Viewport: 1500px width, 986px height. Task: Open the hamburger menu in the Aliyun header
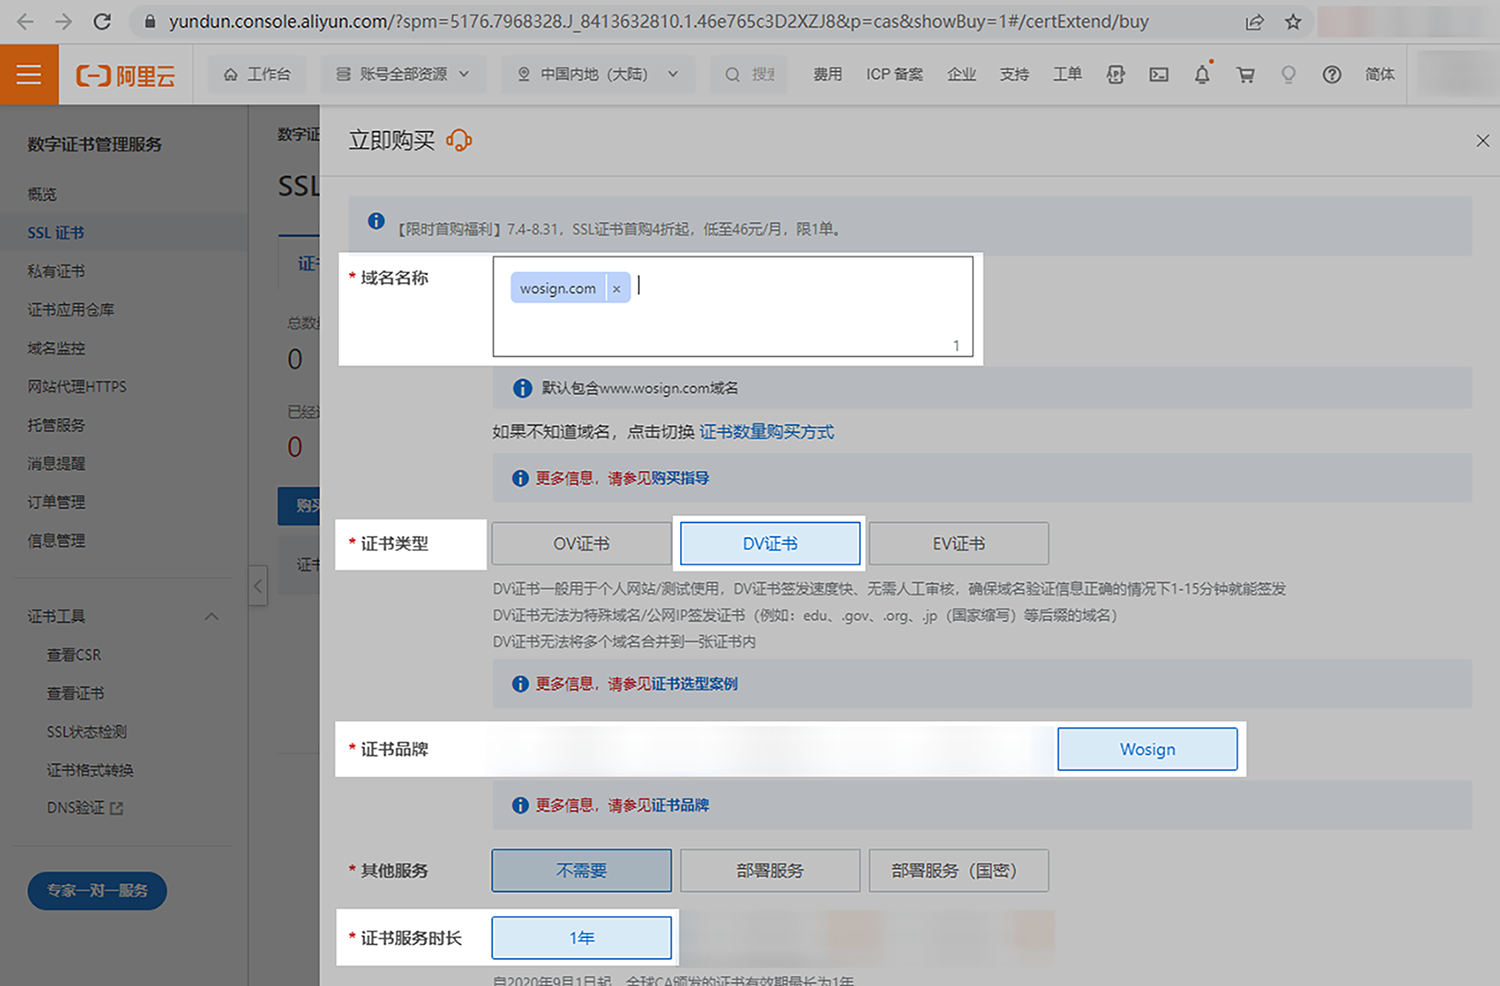click(29, 75)
